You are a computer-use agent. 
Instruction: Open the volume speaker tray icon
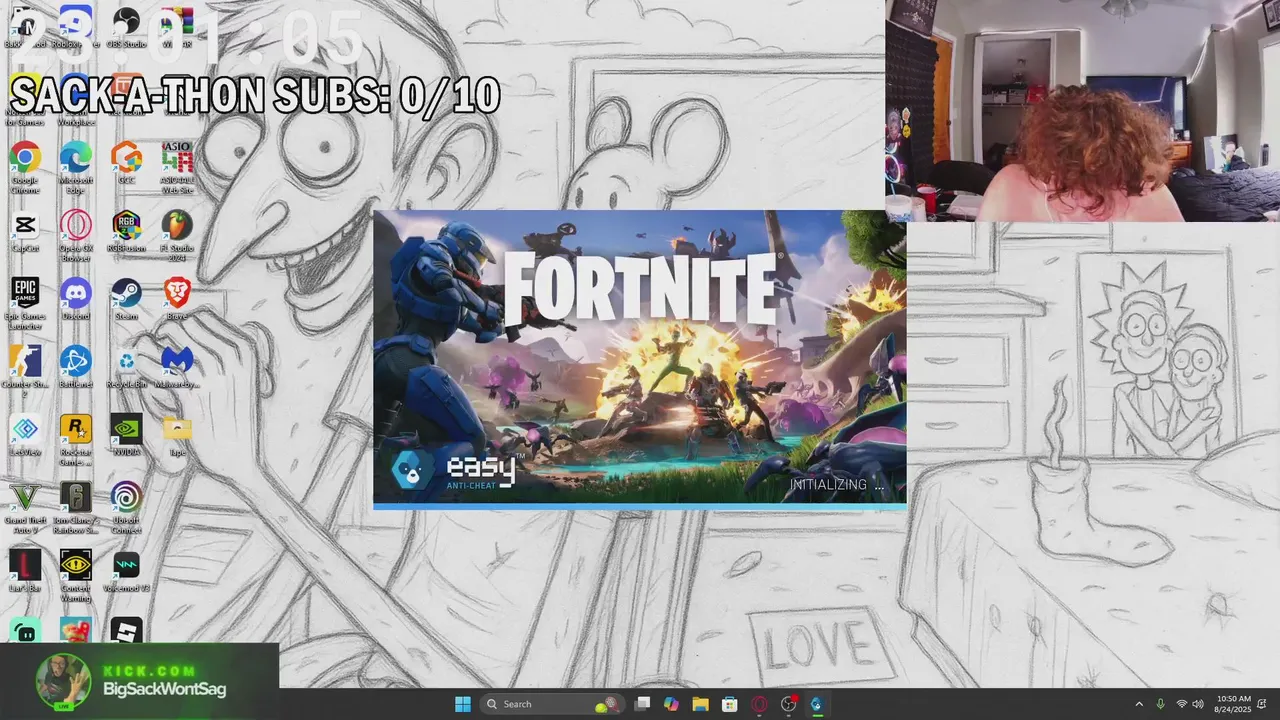1198,704
